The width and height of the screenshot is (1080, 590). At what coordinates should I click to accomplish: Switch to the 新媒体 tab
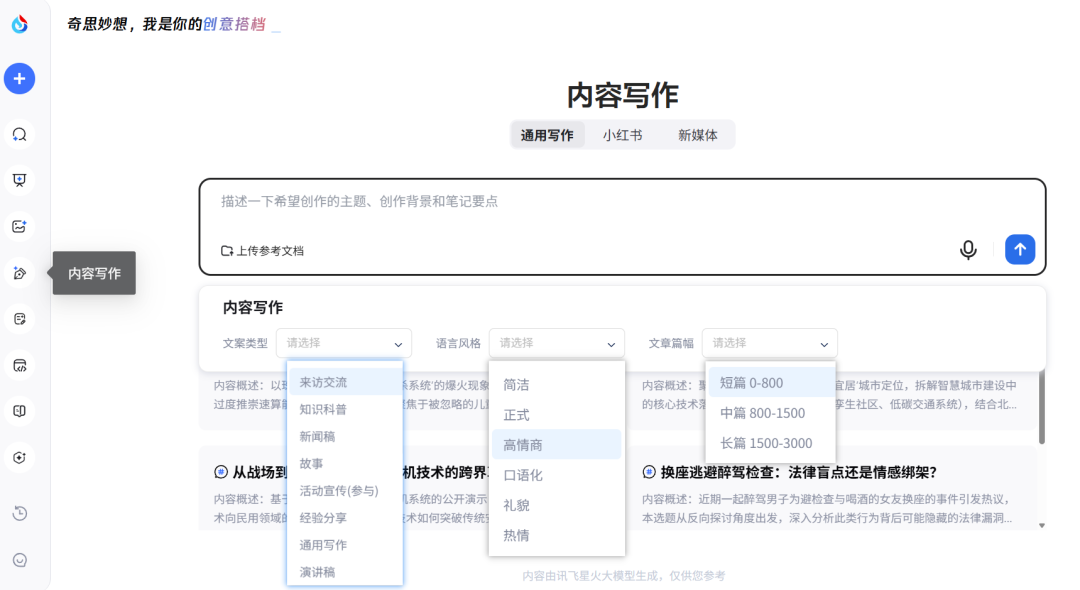(x=697, y=135)
